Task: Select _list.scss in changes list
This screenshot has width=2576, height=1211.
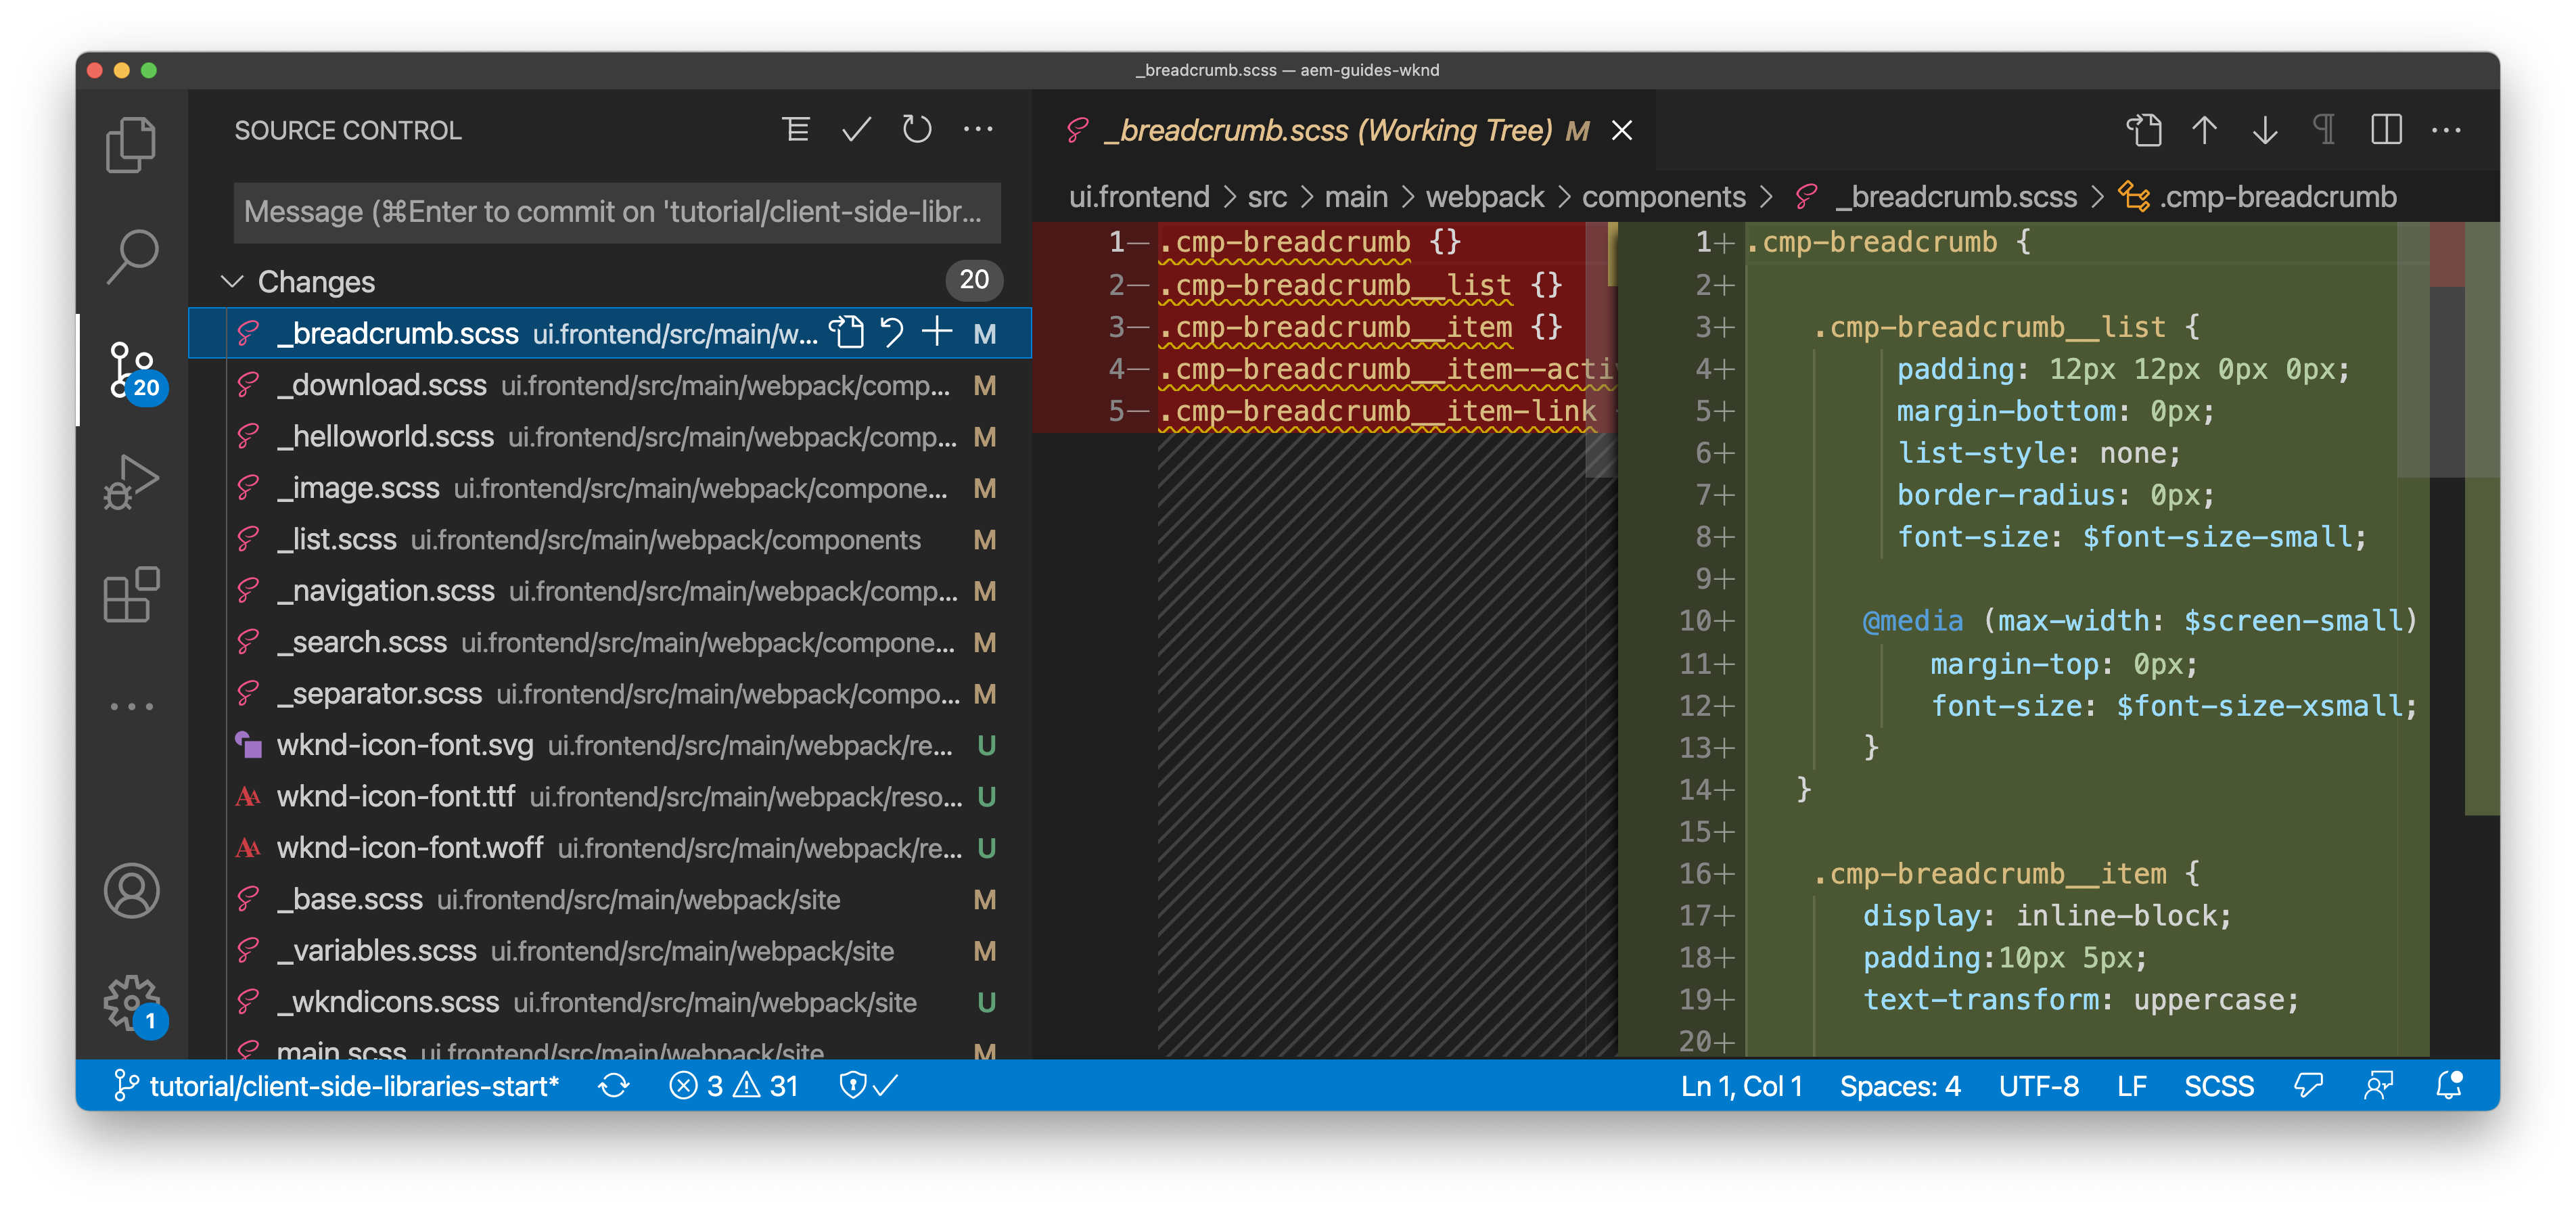Action: (610, 540)
